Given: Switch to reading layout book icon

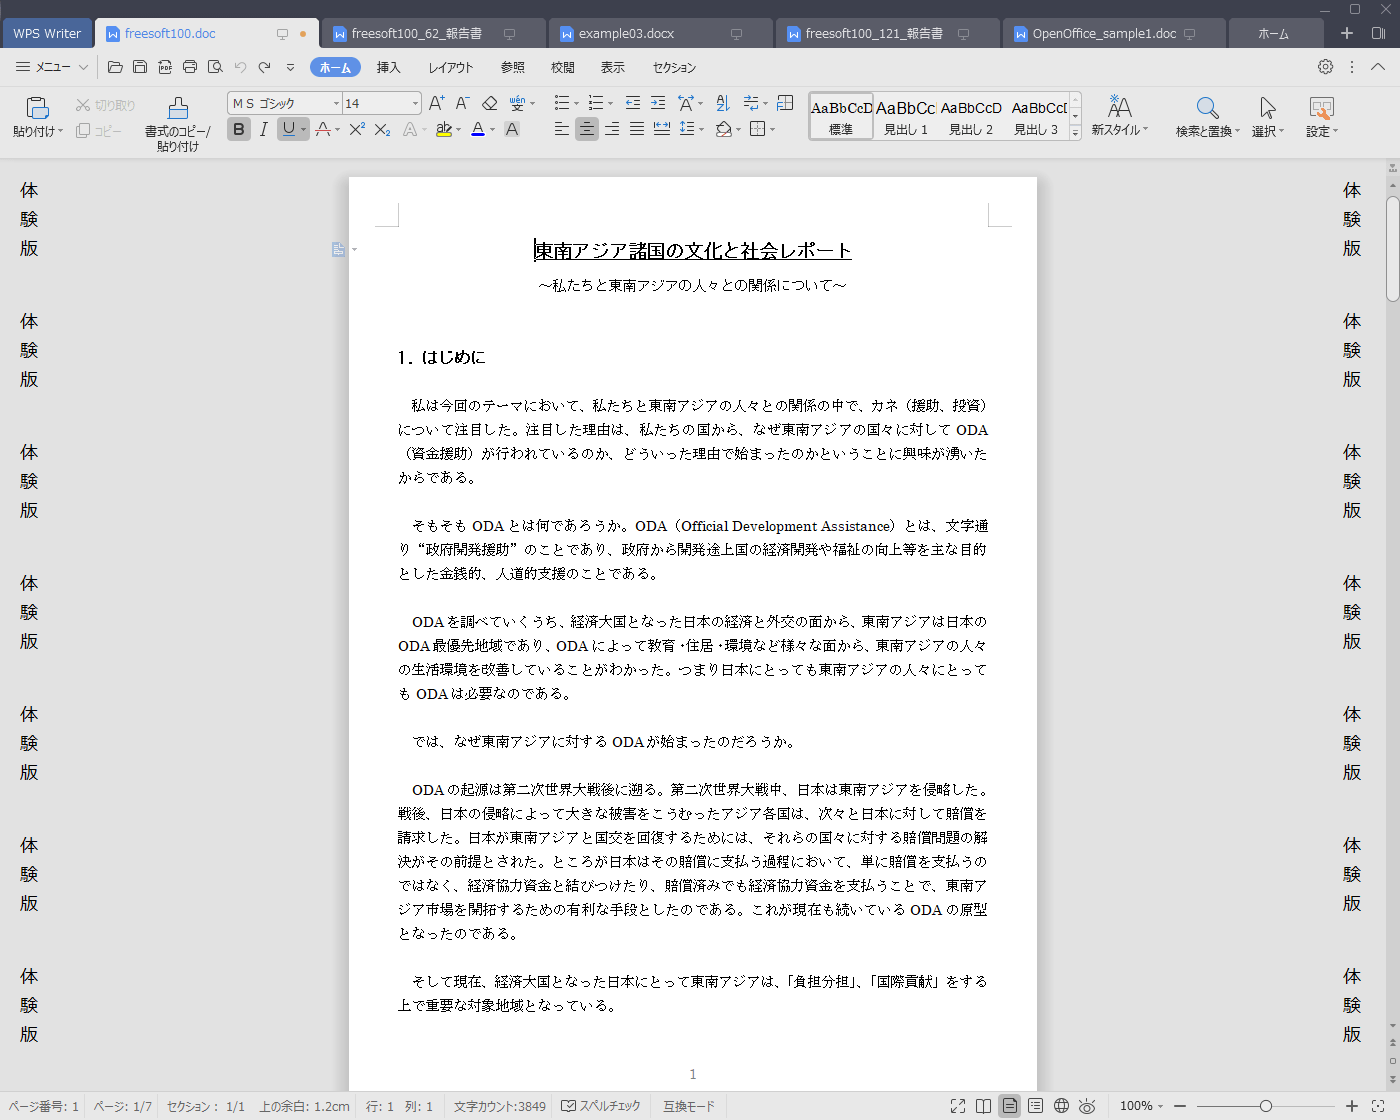Looking at the screenshot, I should [984, 1106].
